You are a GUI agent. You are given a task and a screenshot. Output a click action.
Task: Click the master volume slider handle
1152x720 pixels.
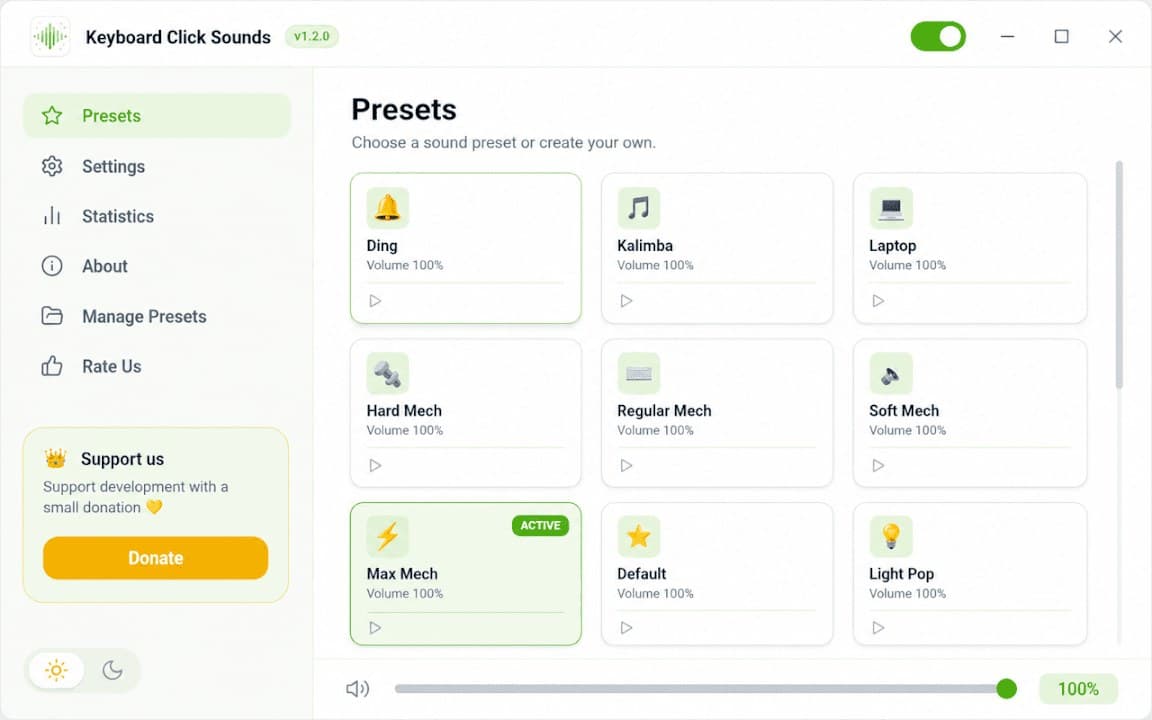[x=1007, y=688]
